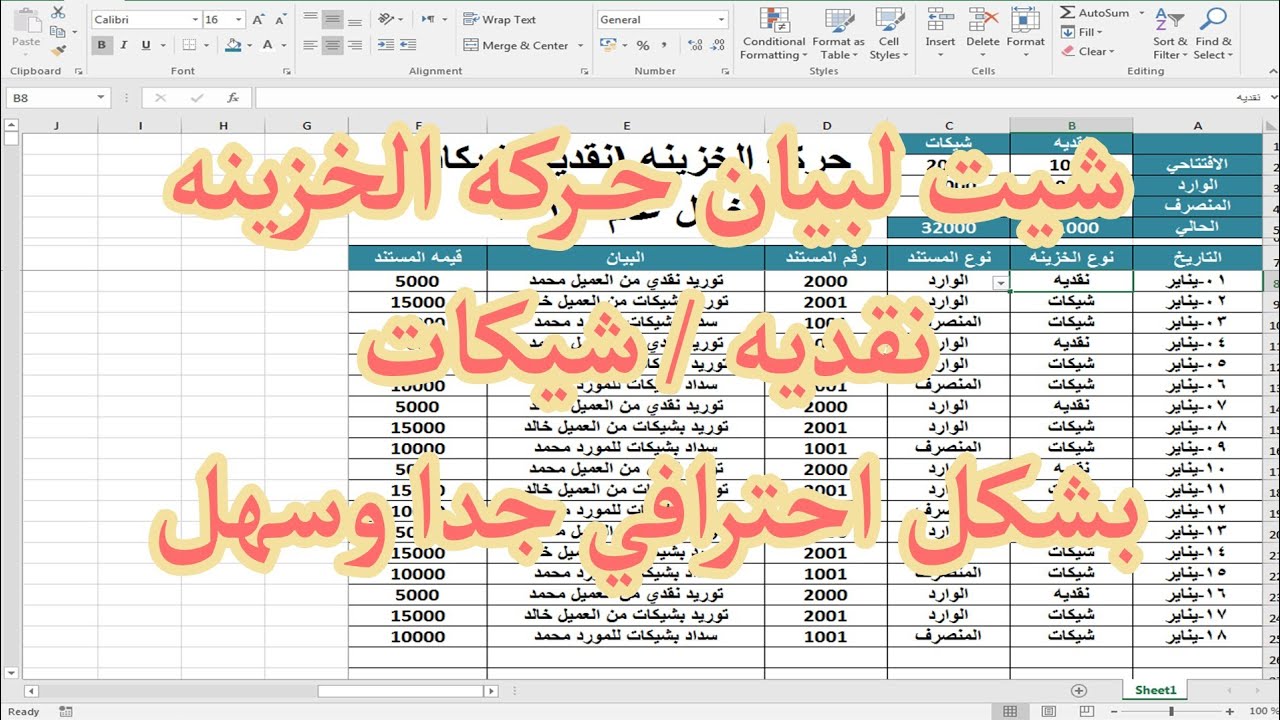Viewport: 1280px width, 720px height.
Task: Open the font size 16 dropdown
Action: 239,19
